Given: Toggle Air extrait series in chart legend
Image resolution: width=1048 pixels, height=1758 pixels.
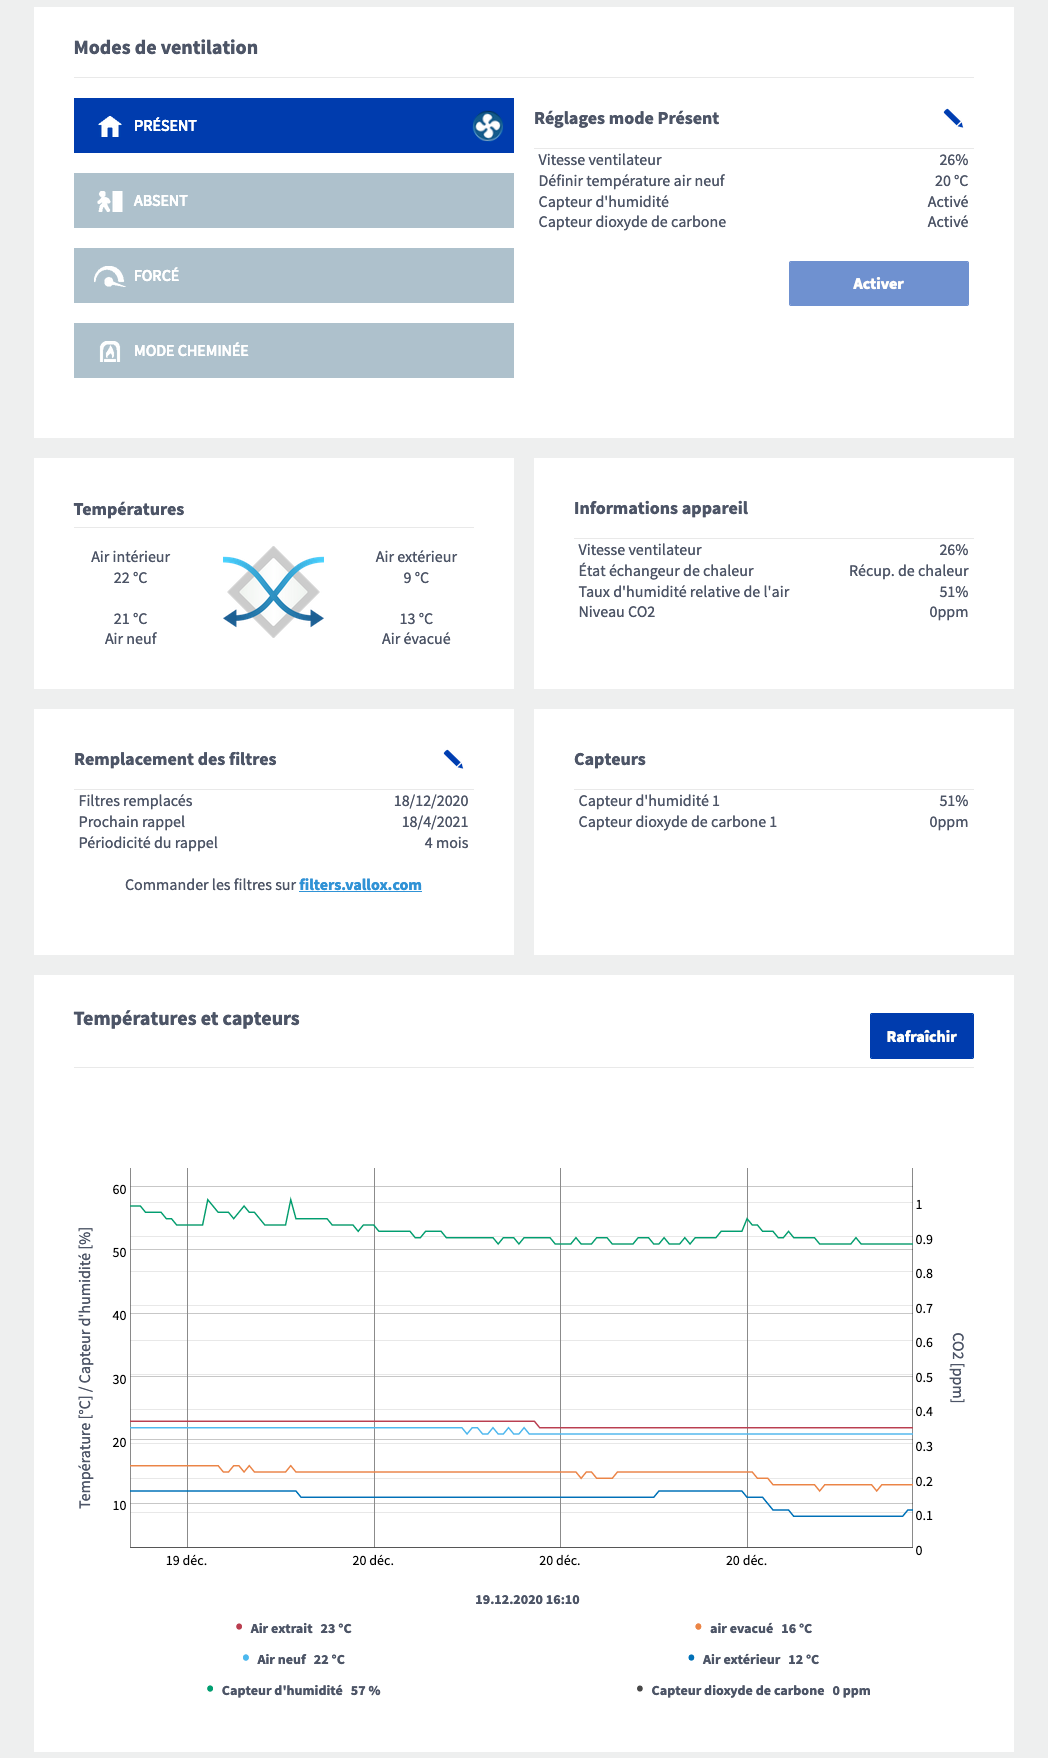Looking at the screenshot, I should tap(293, 1629).
